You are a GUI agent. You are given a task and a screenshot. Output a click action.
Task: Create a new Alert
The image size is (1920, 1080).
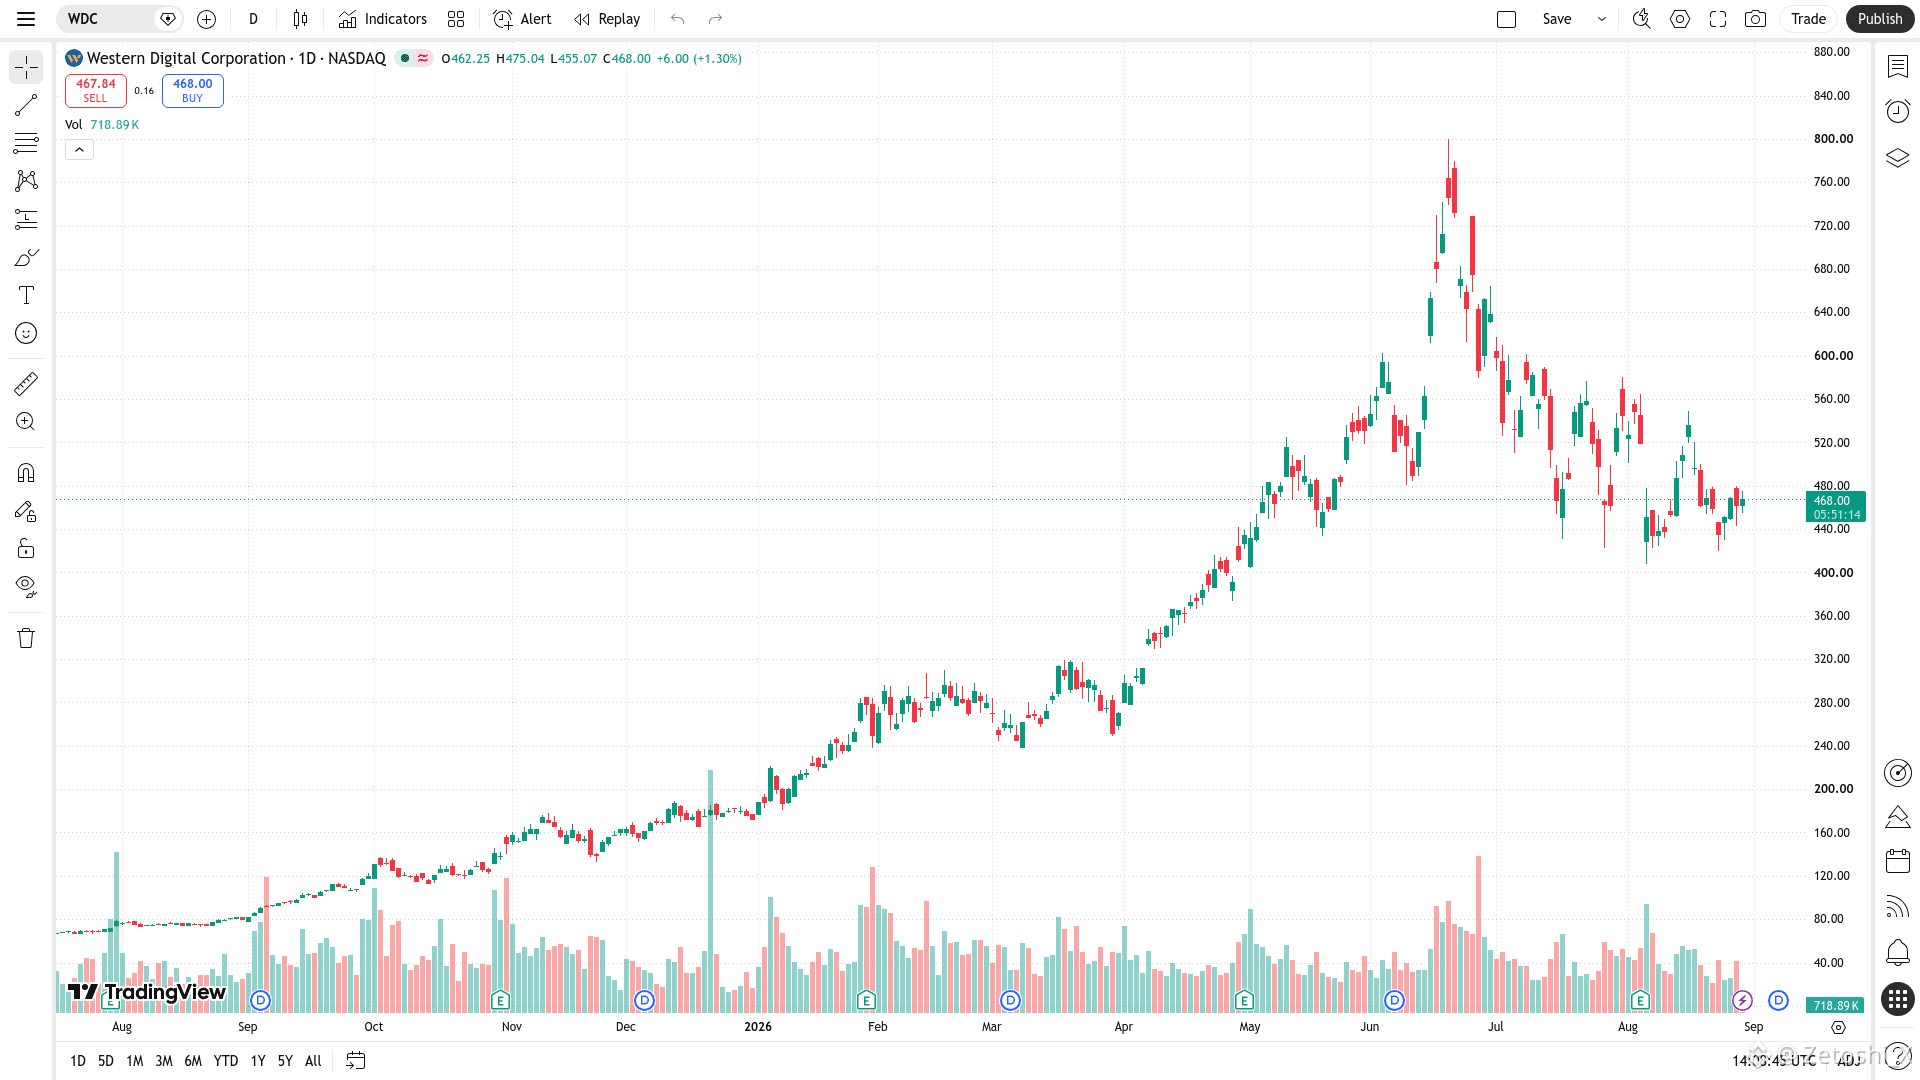522,19
